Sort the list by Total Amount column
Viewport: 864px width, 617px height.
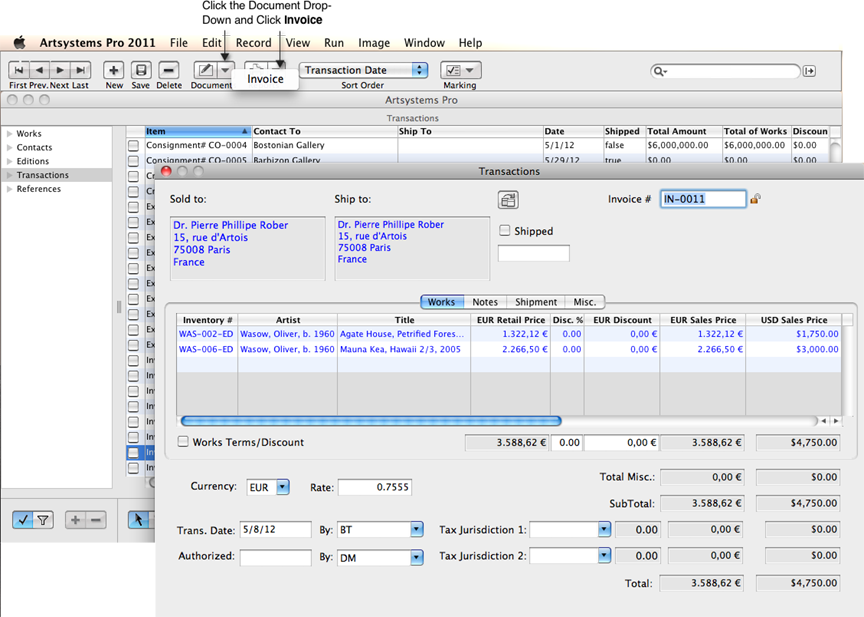(683, 131)
